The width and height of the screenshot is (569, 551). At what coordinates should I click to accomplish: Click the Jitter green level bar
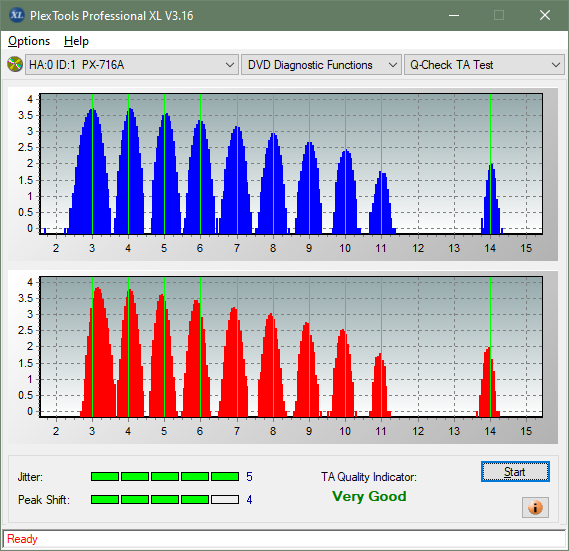[165, 476]
